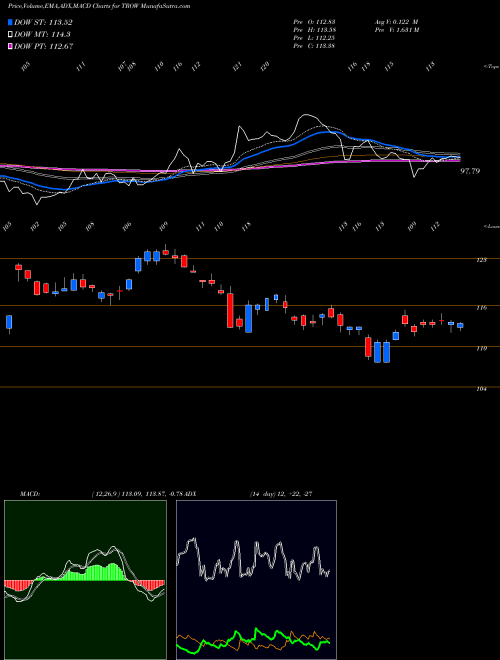Click the 110 price level label on right axis

coord(482,349)
